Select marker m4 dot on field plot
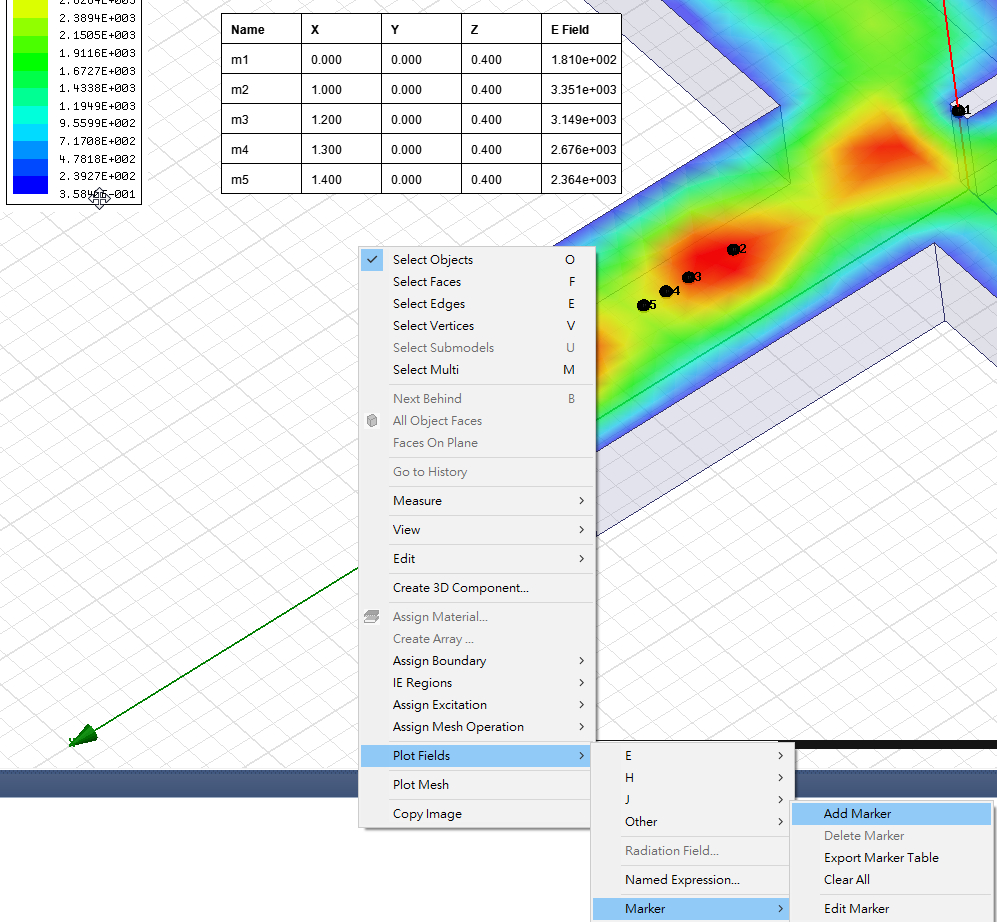The height and width of the screenshot is (922, 997). coord(666,291)
